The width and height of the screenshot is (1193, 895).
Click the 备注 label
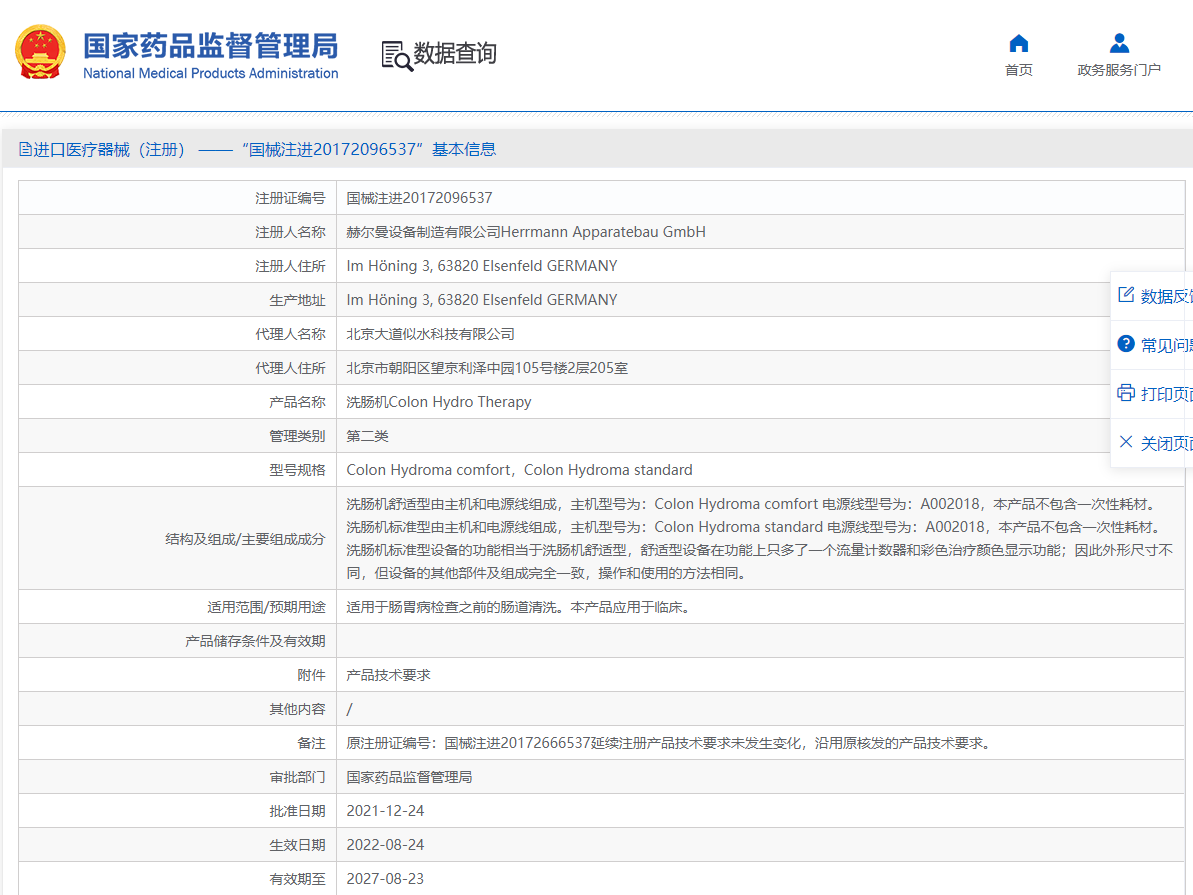311,743
